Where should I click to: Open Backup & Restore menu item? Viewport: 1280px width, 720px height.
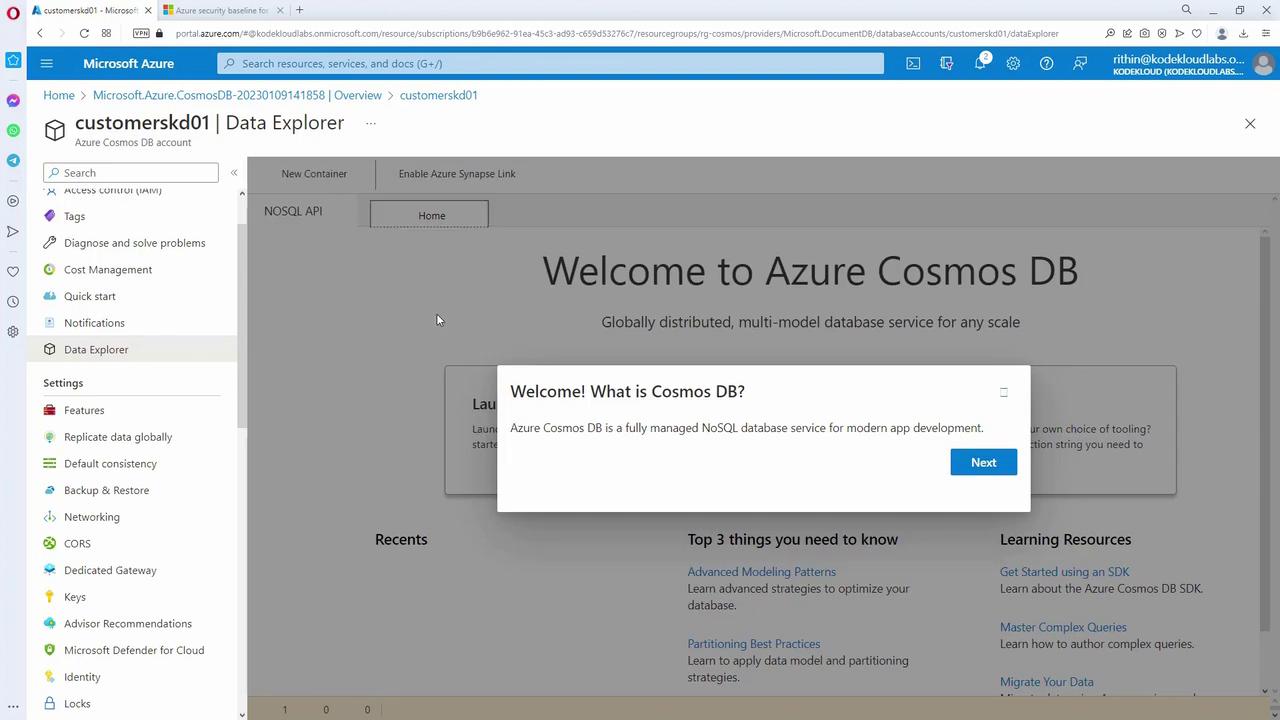106,490
